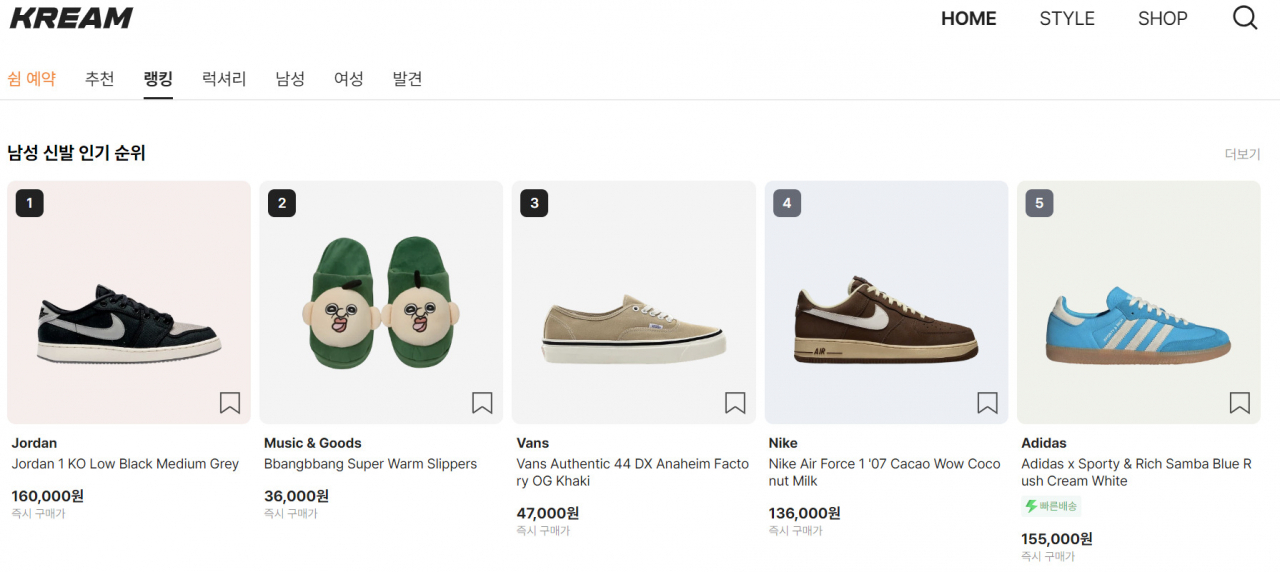Click the rank 3 badge

534,203
